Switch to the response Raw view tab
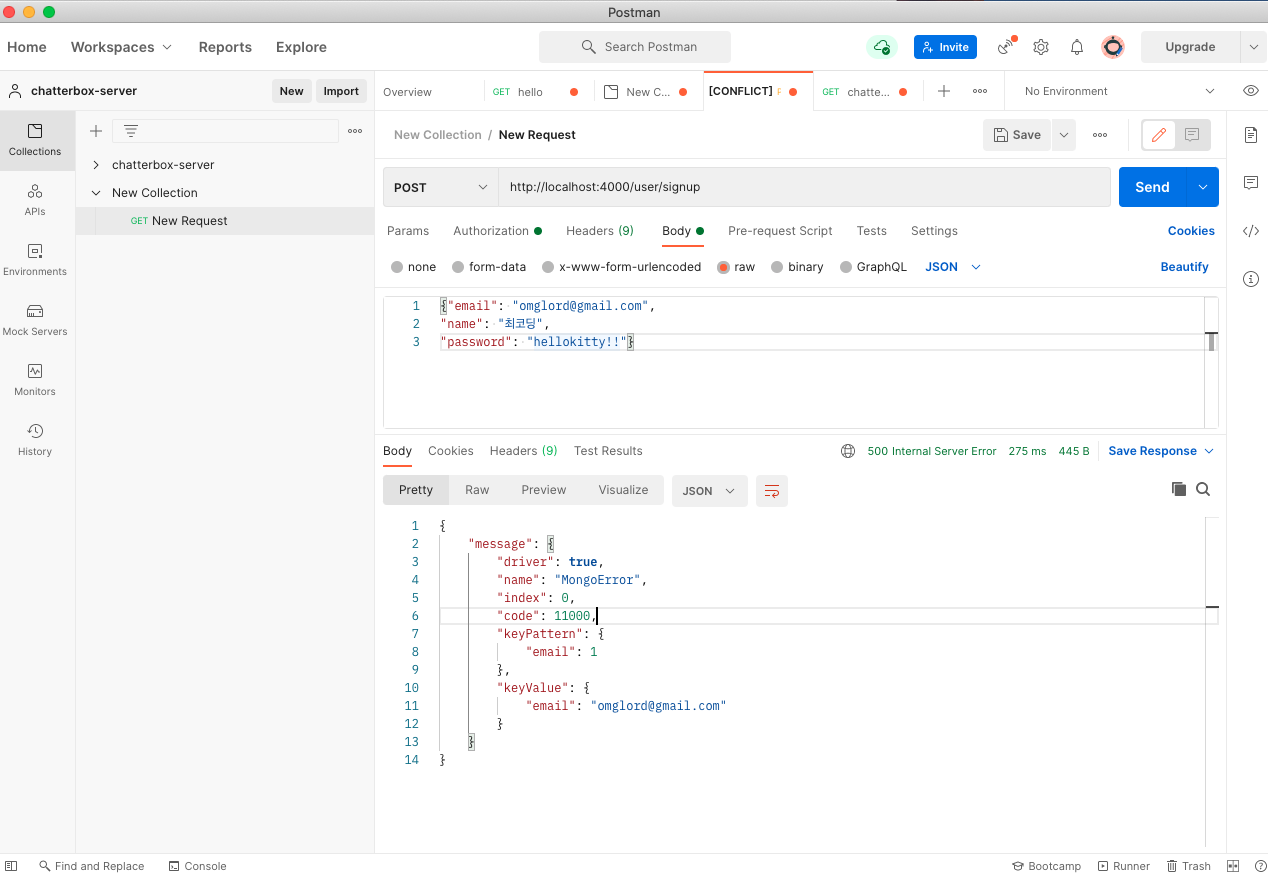Viewport: 1268px width, 874px height. click(477, 490)
